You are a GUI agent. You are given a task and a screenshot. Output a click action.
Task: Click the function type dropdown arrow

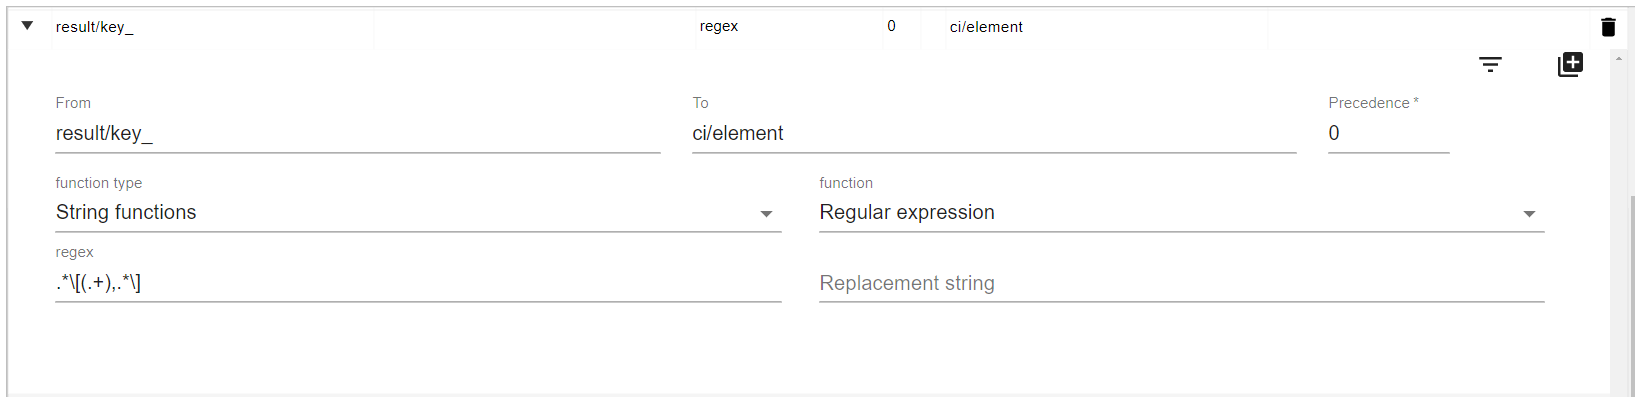(x=766, y=214)
